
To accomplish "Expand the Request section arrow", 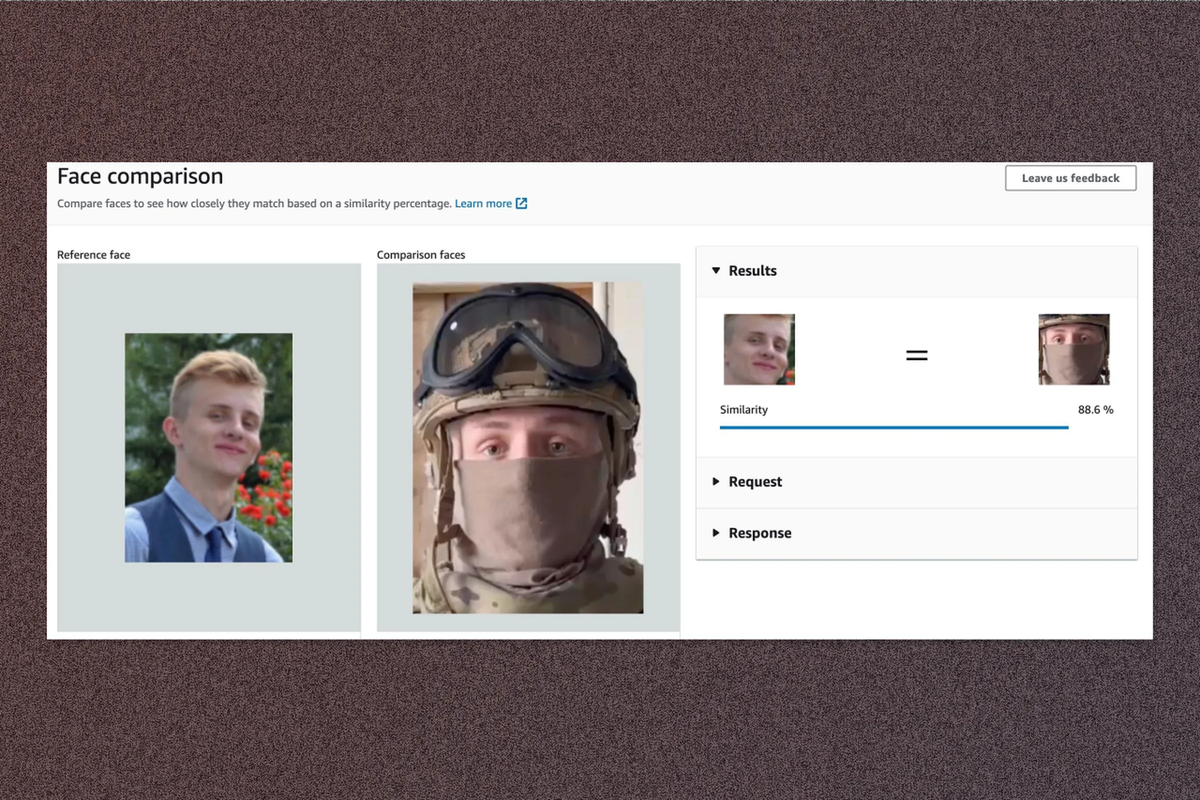I will 716,482.
